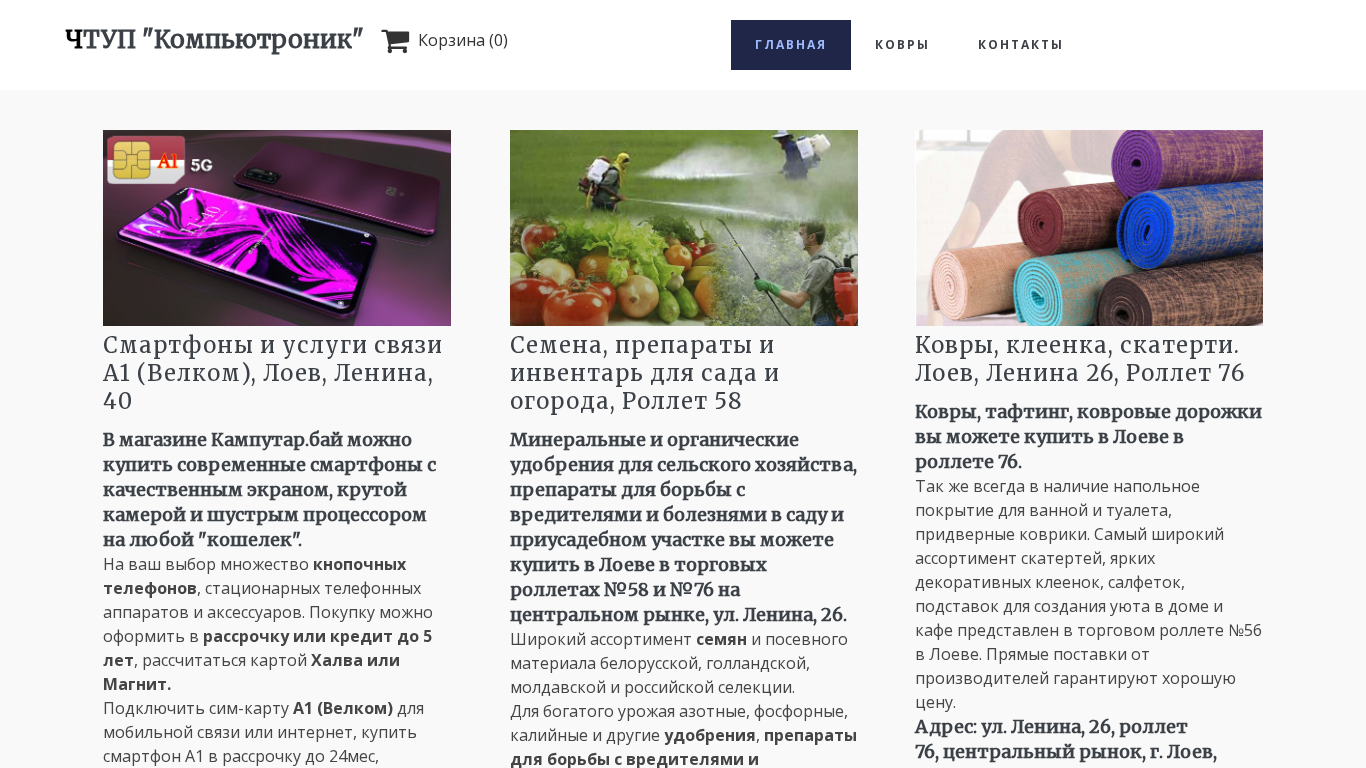The image size is (1366, 768).
Task: Click the bold Ковры, тафтинг, ковровые дорожки text
Action: point(1089,437)
